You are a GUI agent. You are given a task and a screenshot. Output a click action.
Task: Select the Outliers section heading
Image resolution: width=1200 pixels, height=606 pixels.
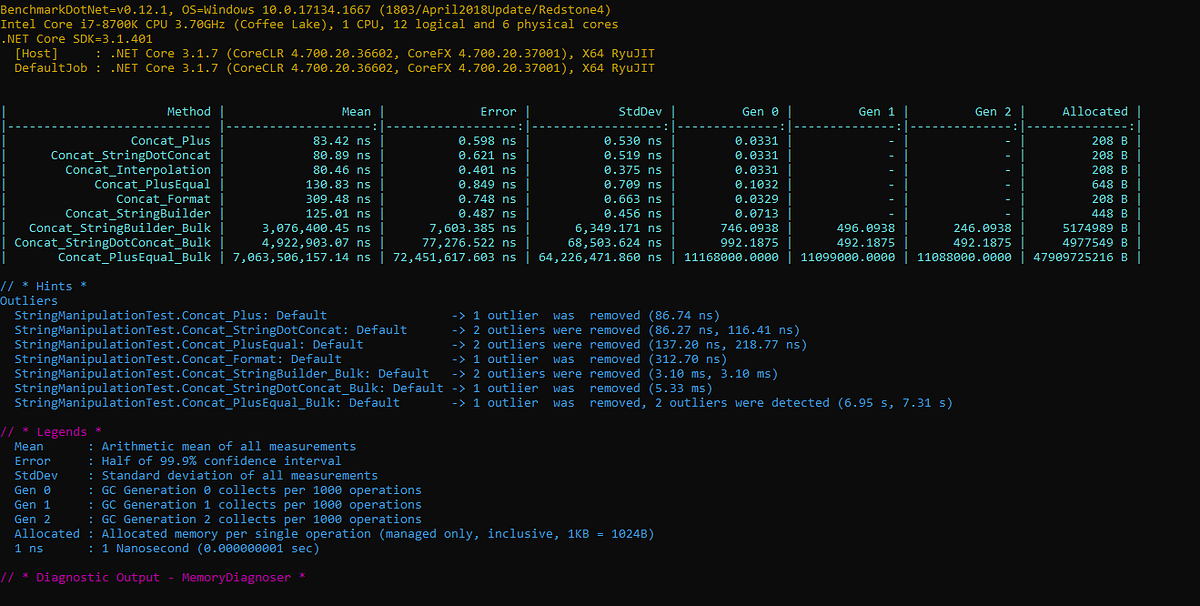click(x=29, y=300)
